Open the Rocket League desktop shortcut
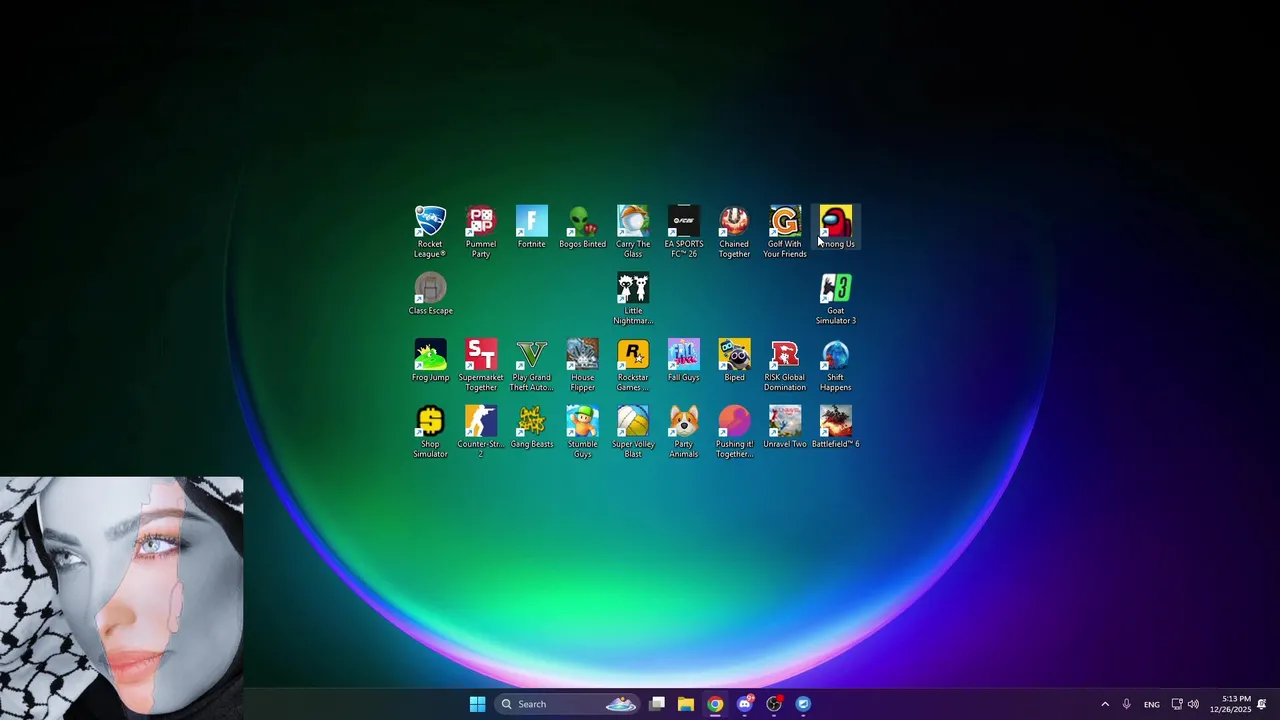Screen dimensions: 1280x720 click(430, 232)
